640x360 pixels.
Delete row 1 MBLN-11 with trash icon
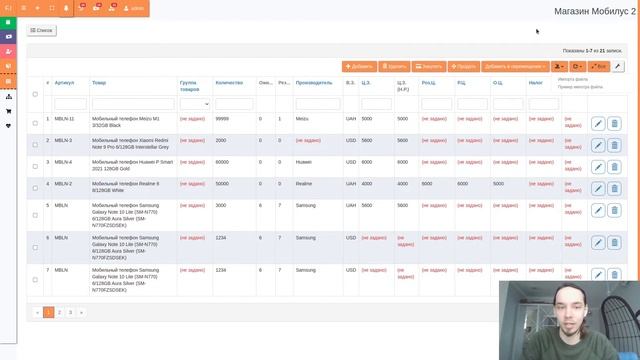tap(614, 124)
